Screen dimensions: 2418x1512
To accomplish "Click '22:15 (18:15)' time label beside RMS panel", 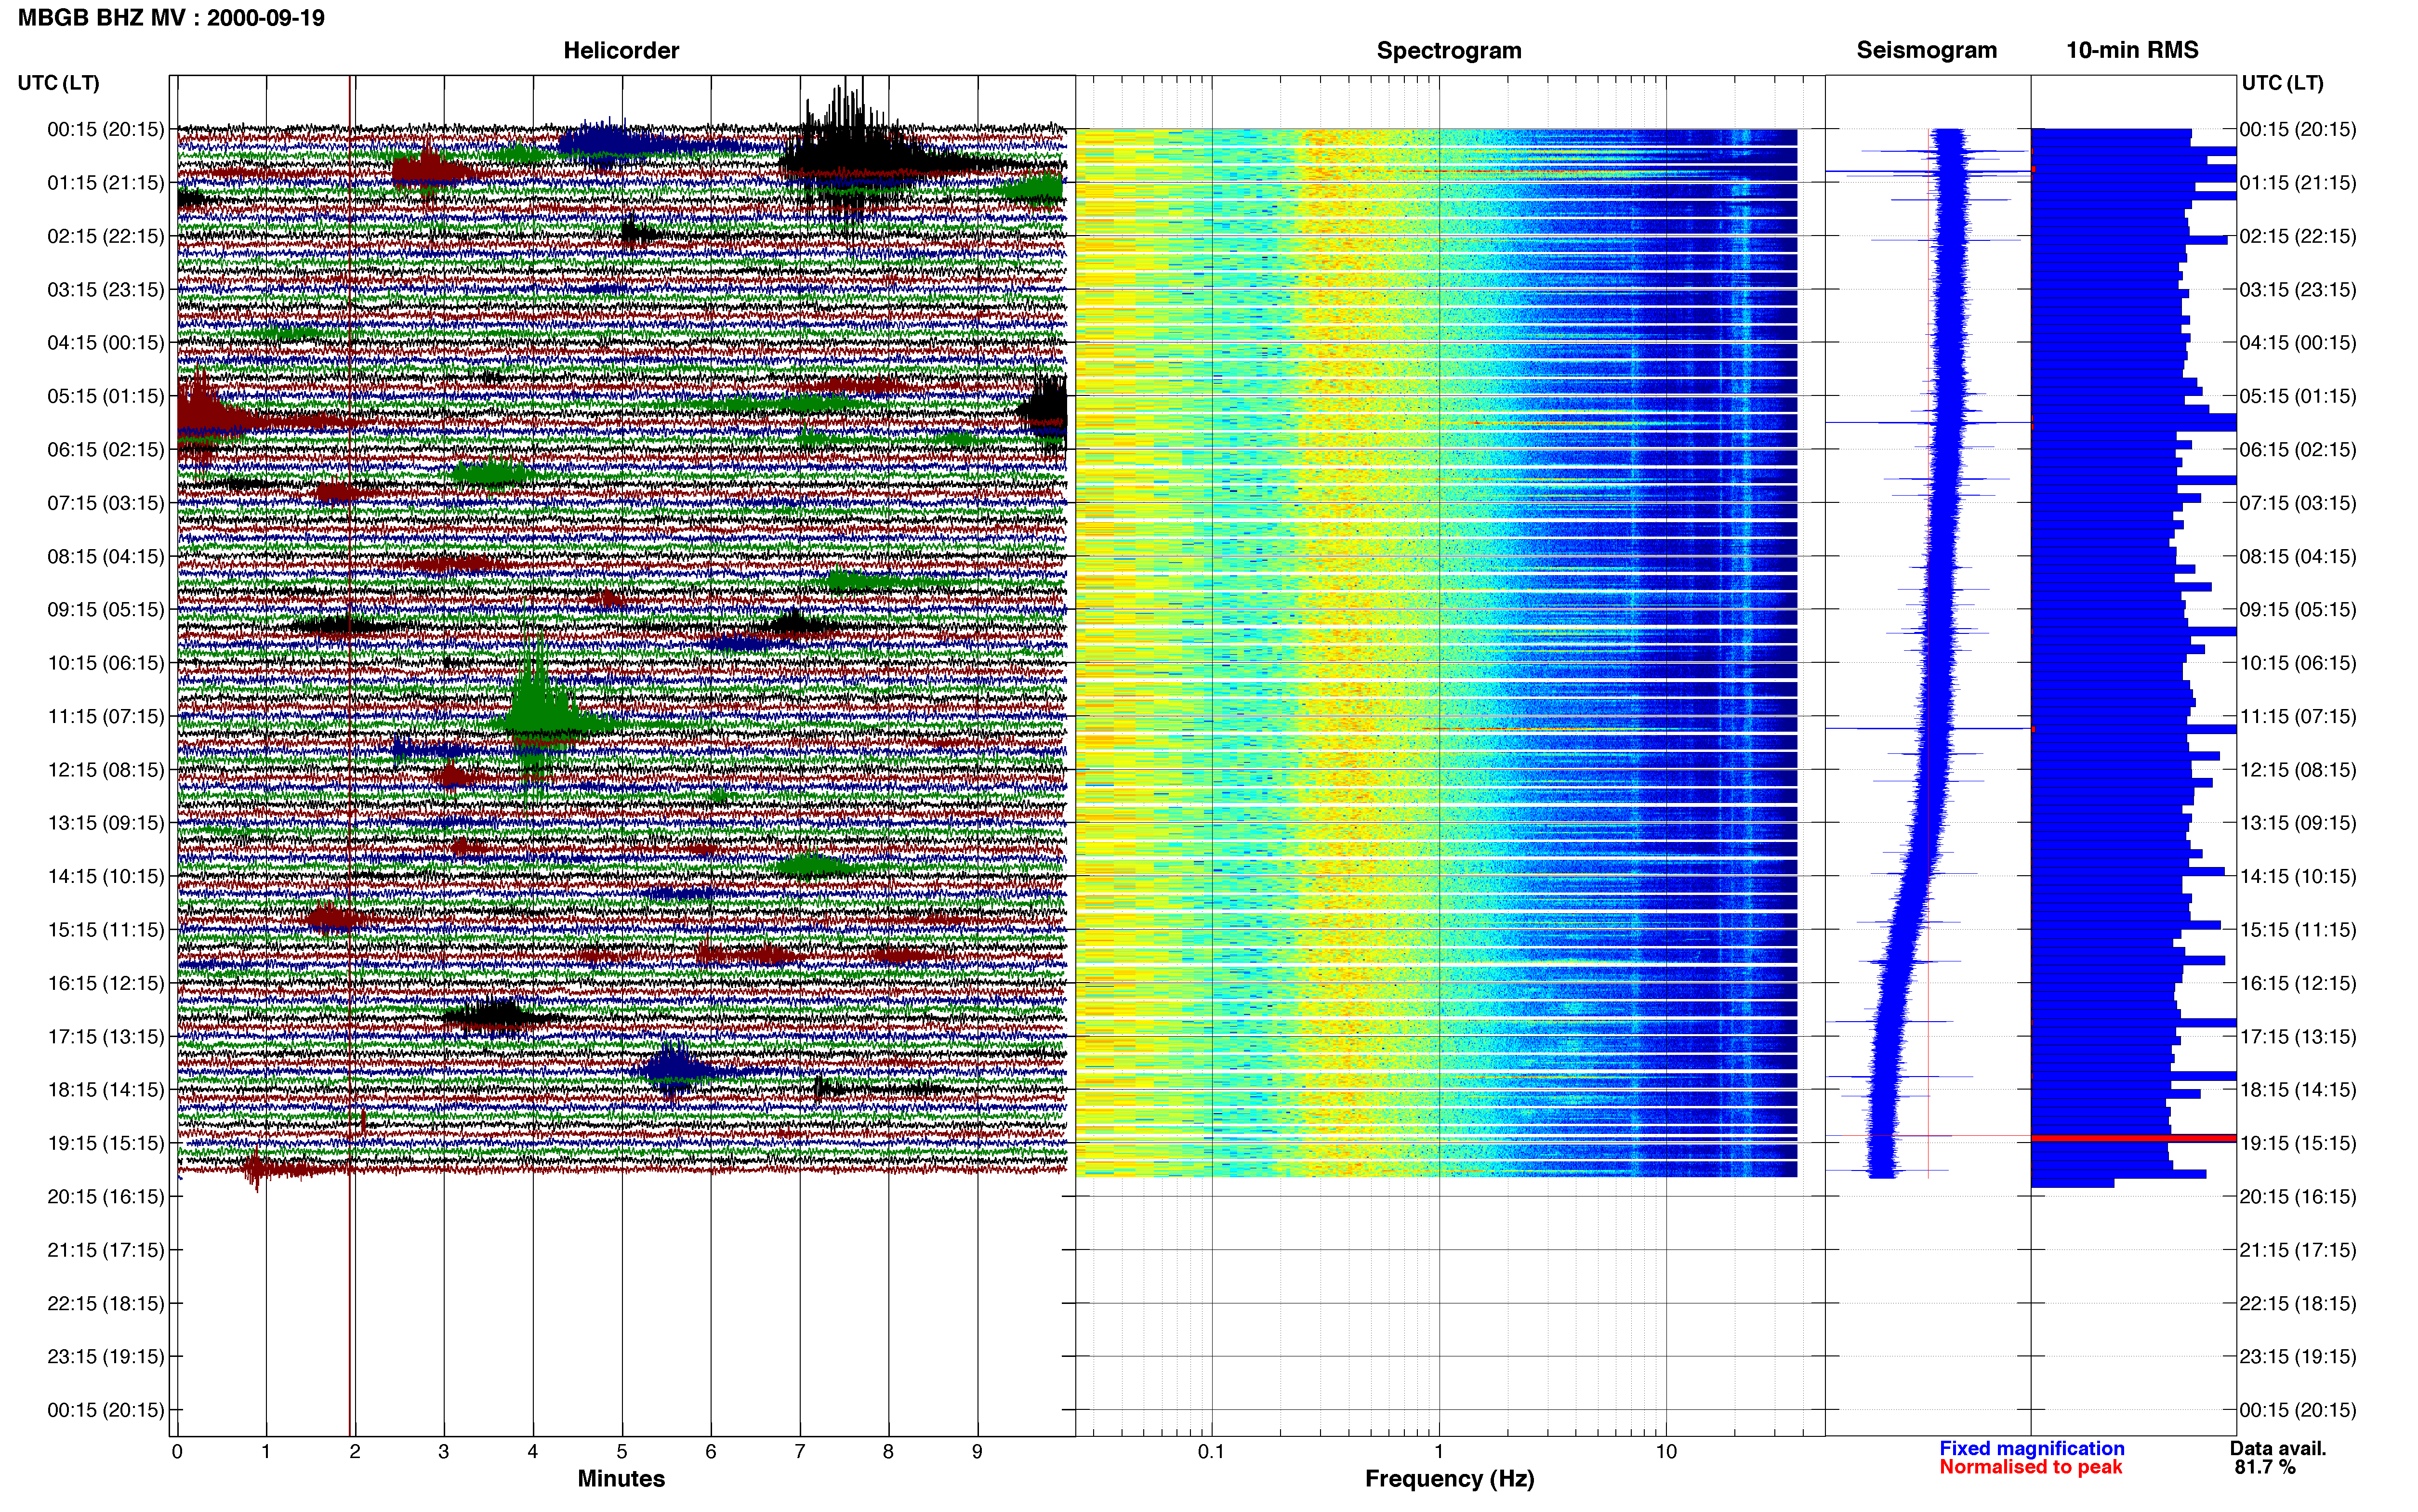I will point(2298,1303).
